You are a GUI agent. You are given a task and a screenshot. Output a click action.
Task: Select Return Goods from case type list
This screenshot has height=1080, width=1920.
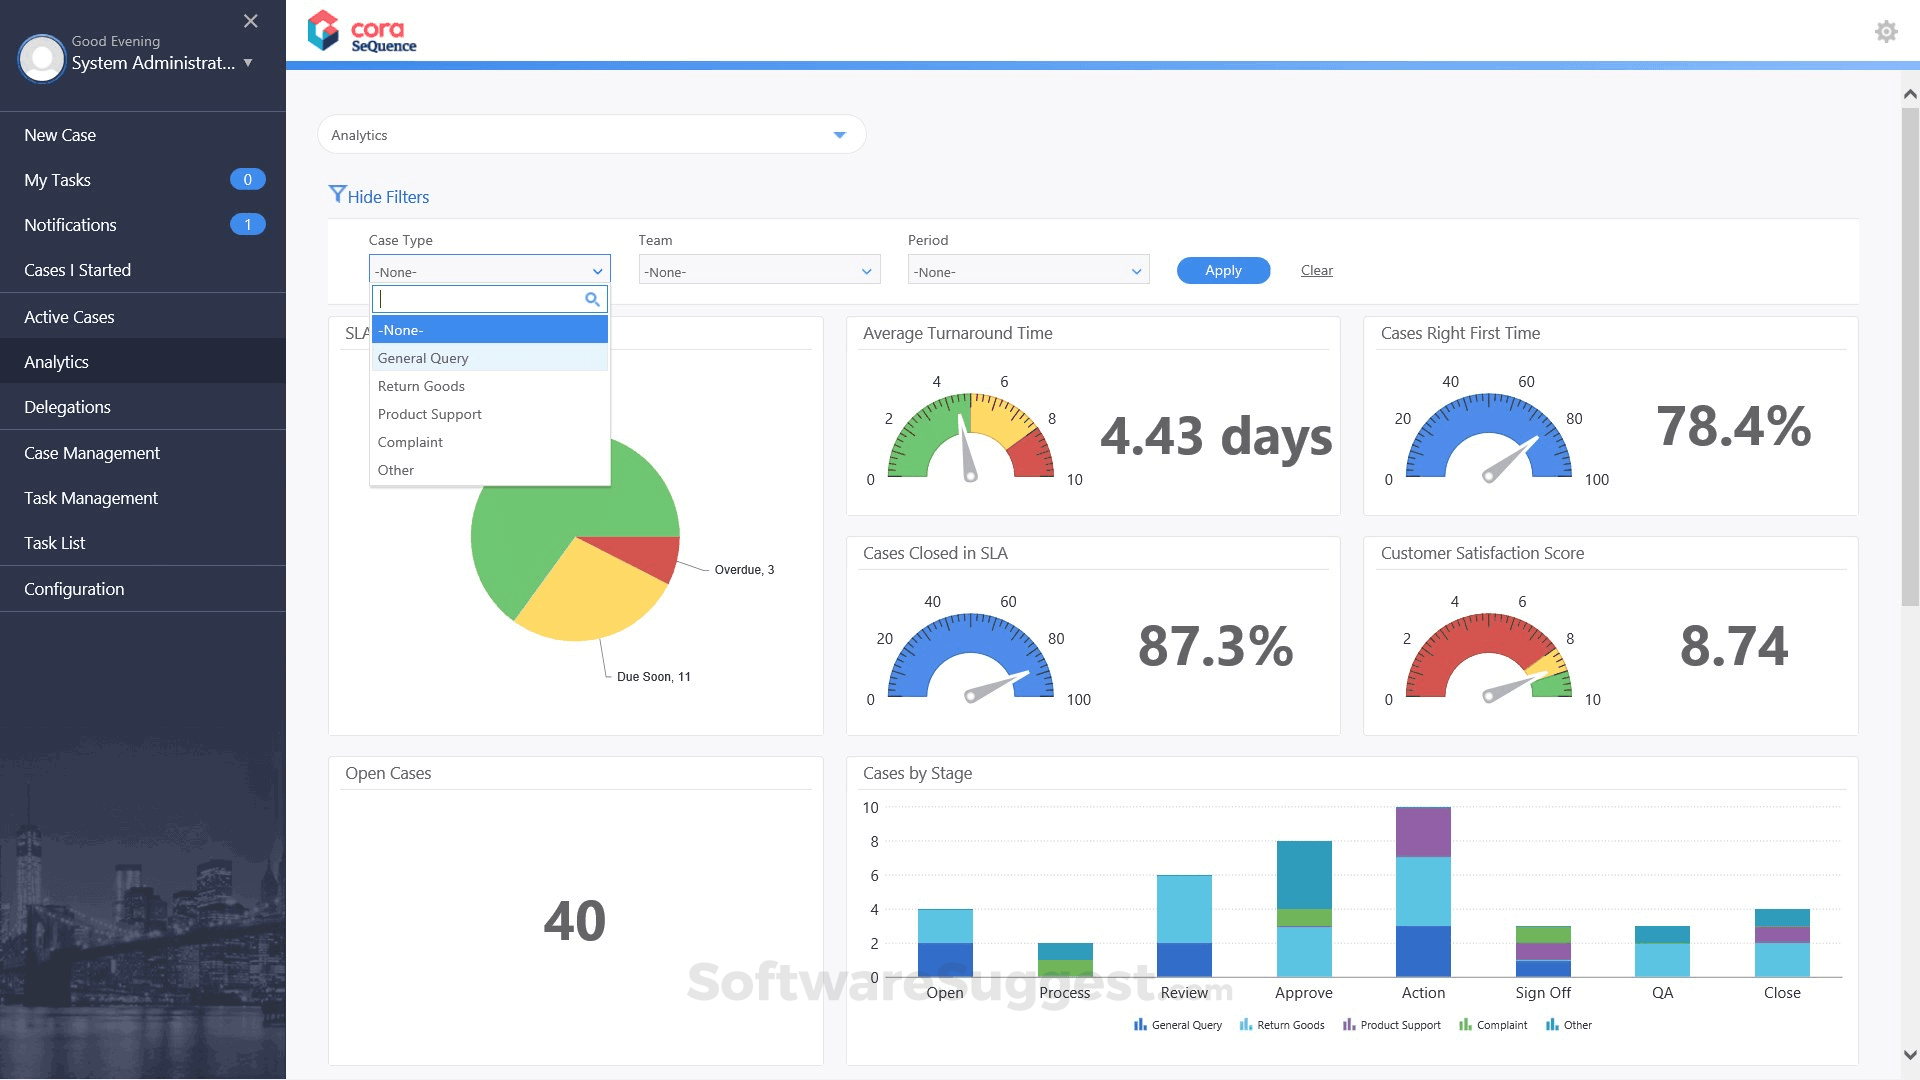pyautogui.click(x=421, y=386)
